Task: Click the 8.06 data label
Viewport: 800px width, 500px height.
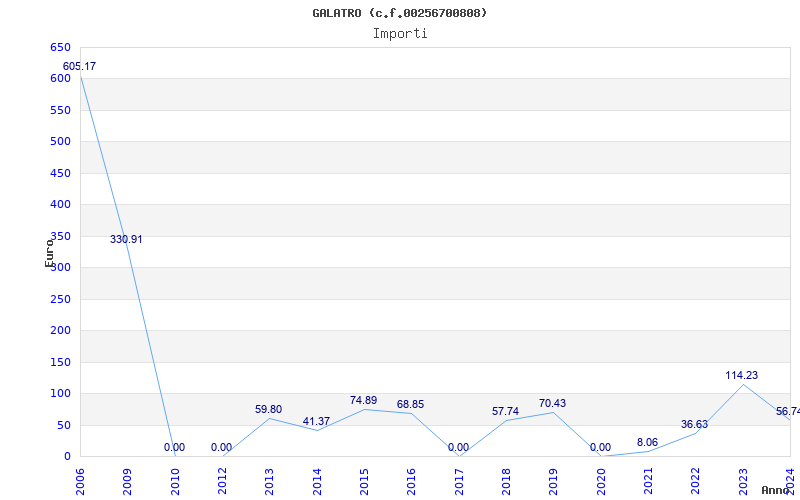Action: tap(647, 442)
